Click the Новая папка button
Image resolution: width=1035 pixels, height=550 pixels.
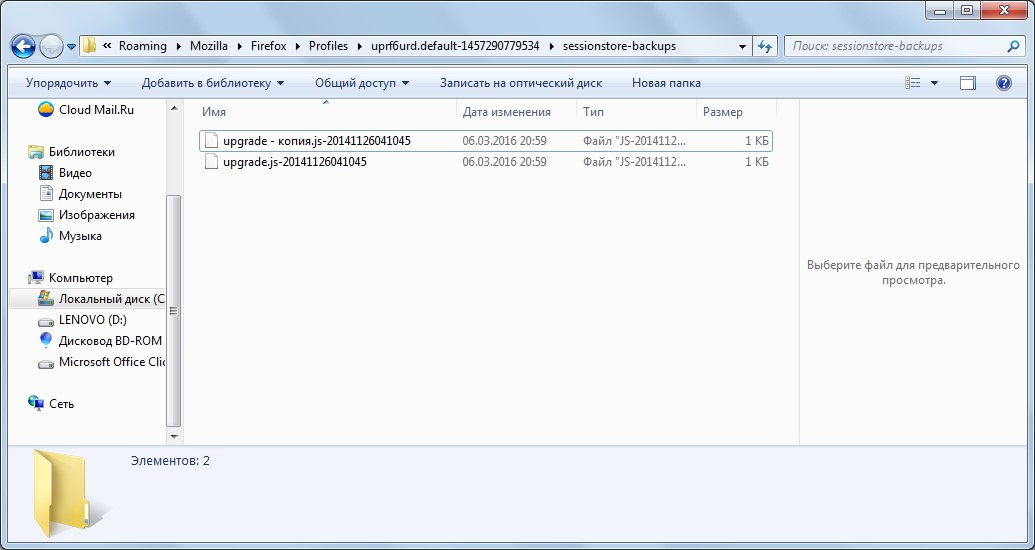coord(666,83)
